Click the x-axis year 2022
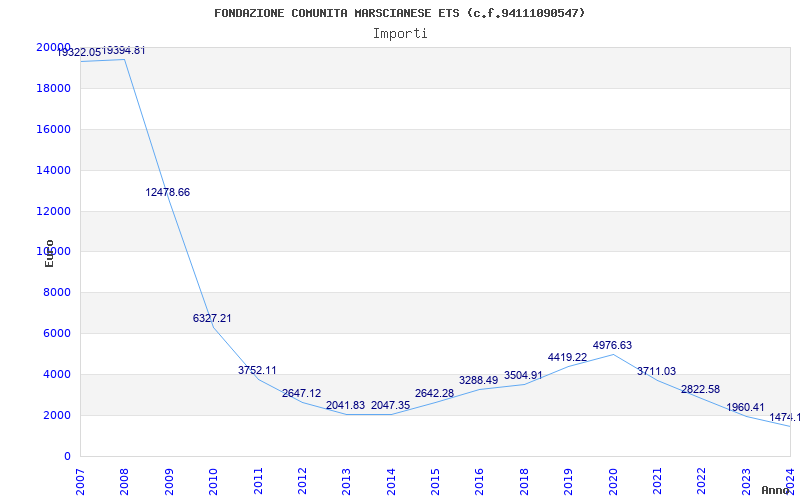The width and height of the screenshot is (800, 500). tap(702, 481)
